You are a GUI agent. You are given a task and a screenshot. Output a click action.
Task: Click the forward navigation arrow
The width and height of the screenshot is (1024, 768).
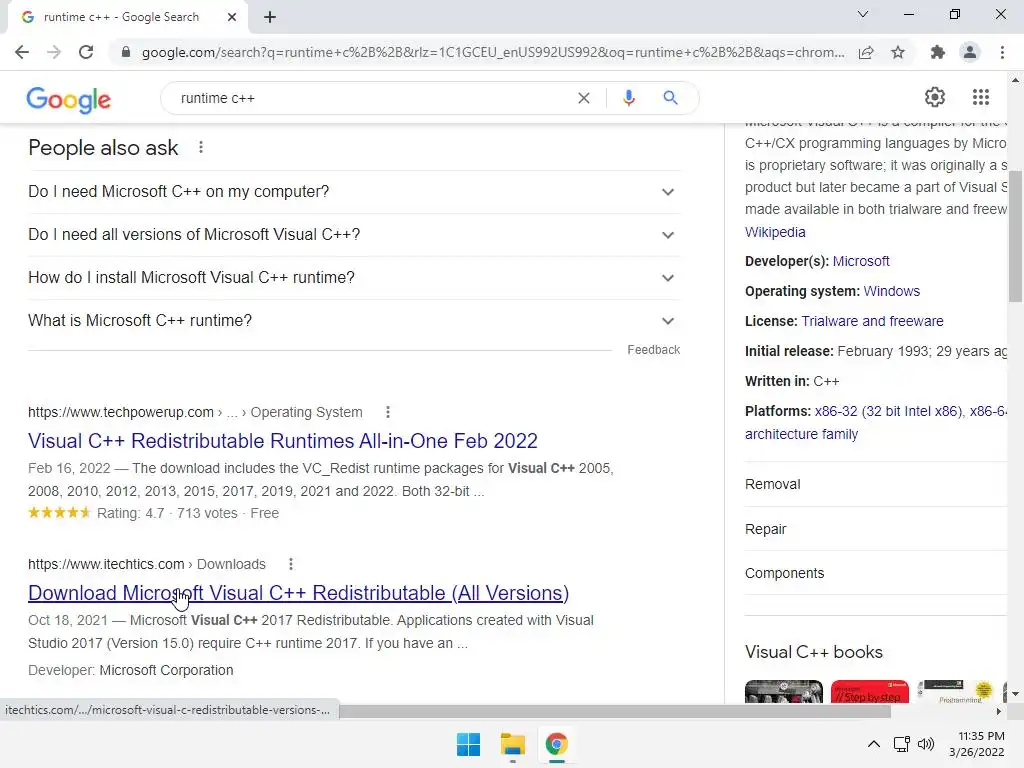[x=54, y=52]
